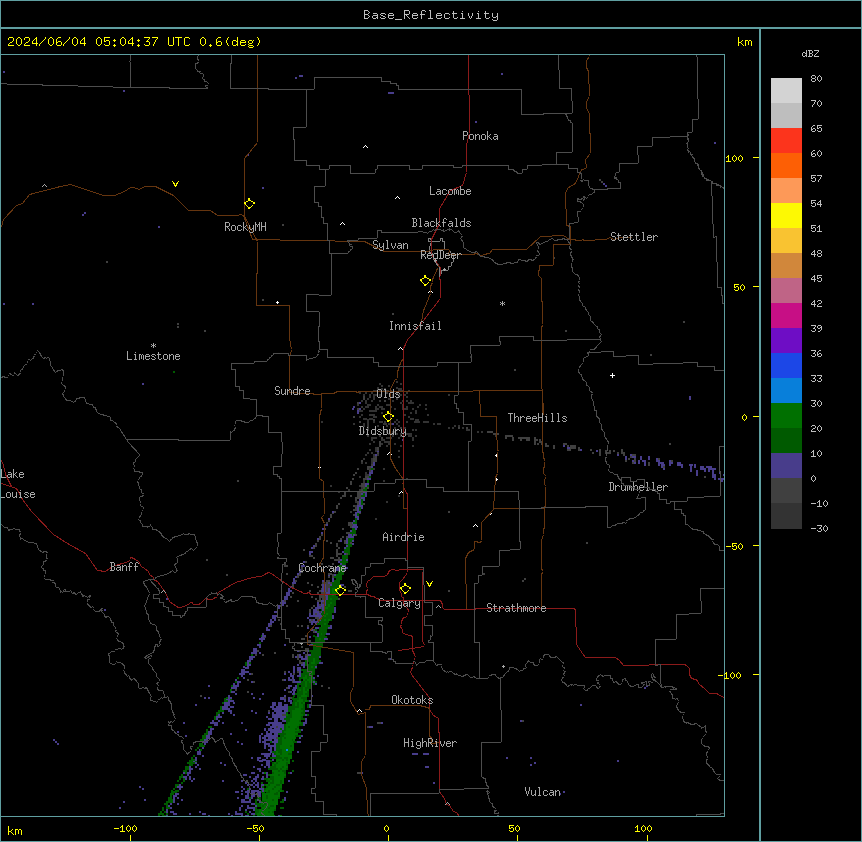Click the km unit label in top-right corner
Image resolution: width=862 pixels, height=842 pixels.
click(x=744, y=42)
